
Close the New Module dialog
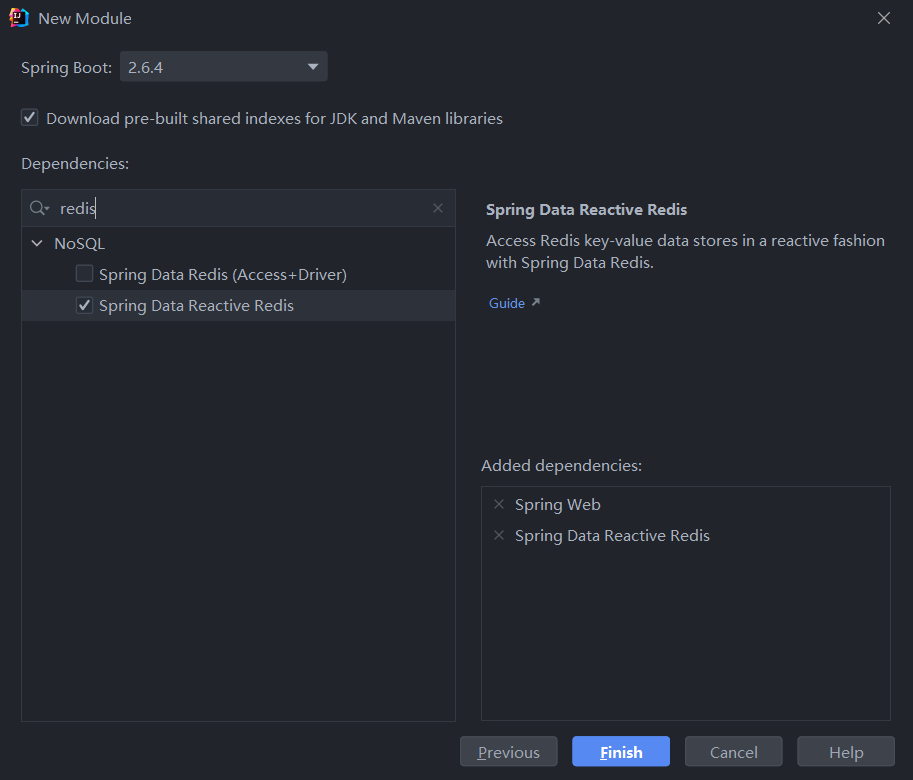pyautogui.click(x=884, y=18)
